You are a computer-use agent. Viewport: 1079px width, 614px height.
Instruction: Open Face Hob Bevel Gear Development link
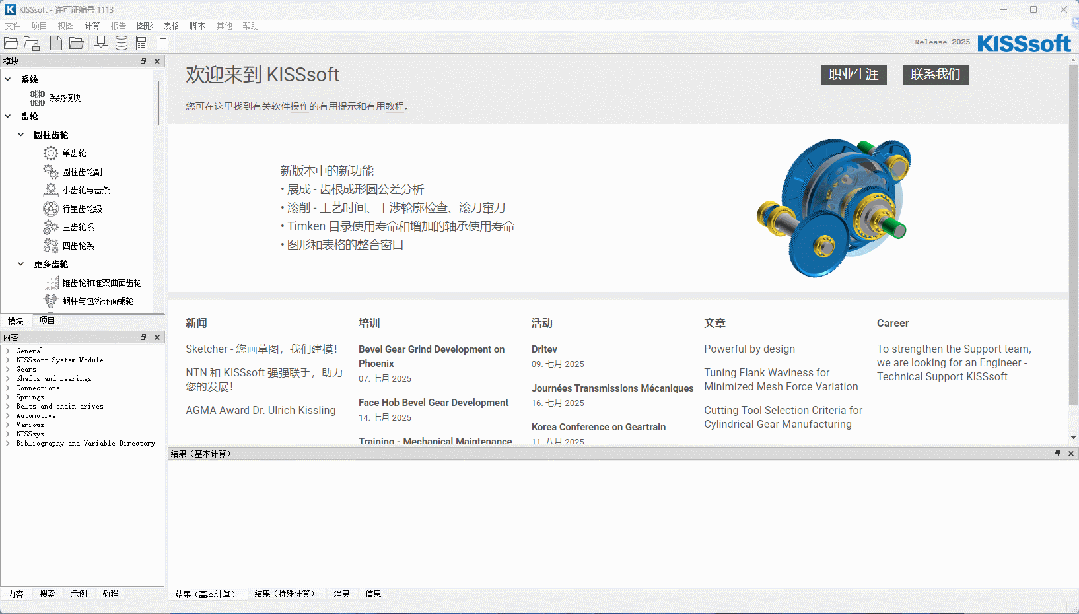coord(434,403)
